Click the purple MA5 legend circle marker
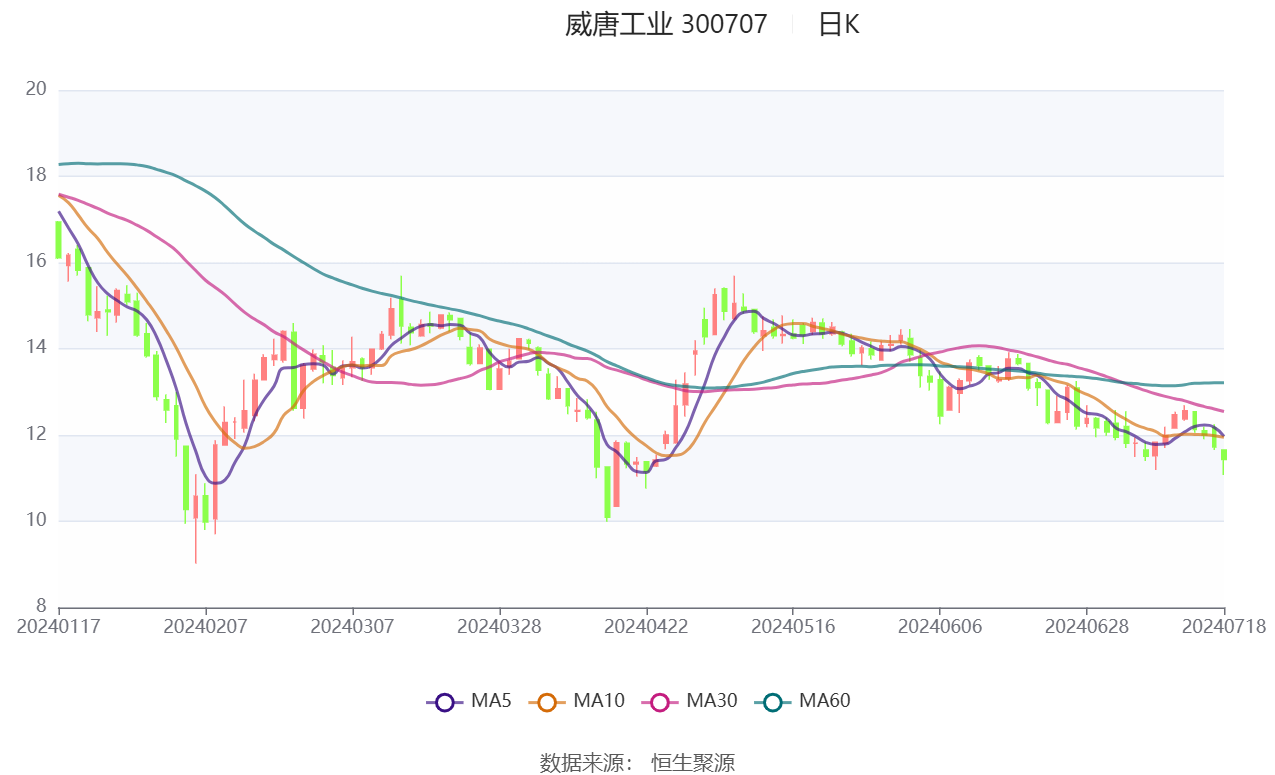Screen dimensions: 1275x775 445,702
